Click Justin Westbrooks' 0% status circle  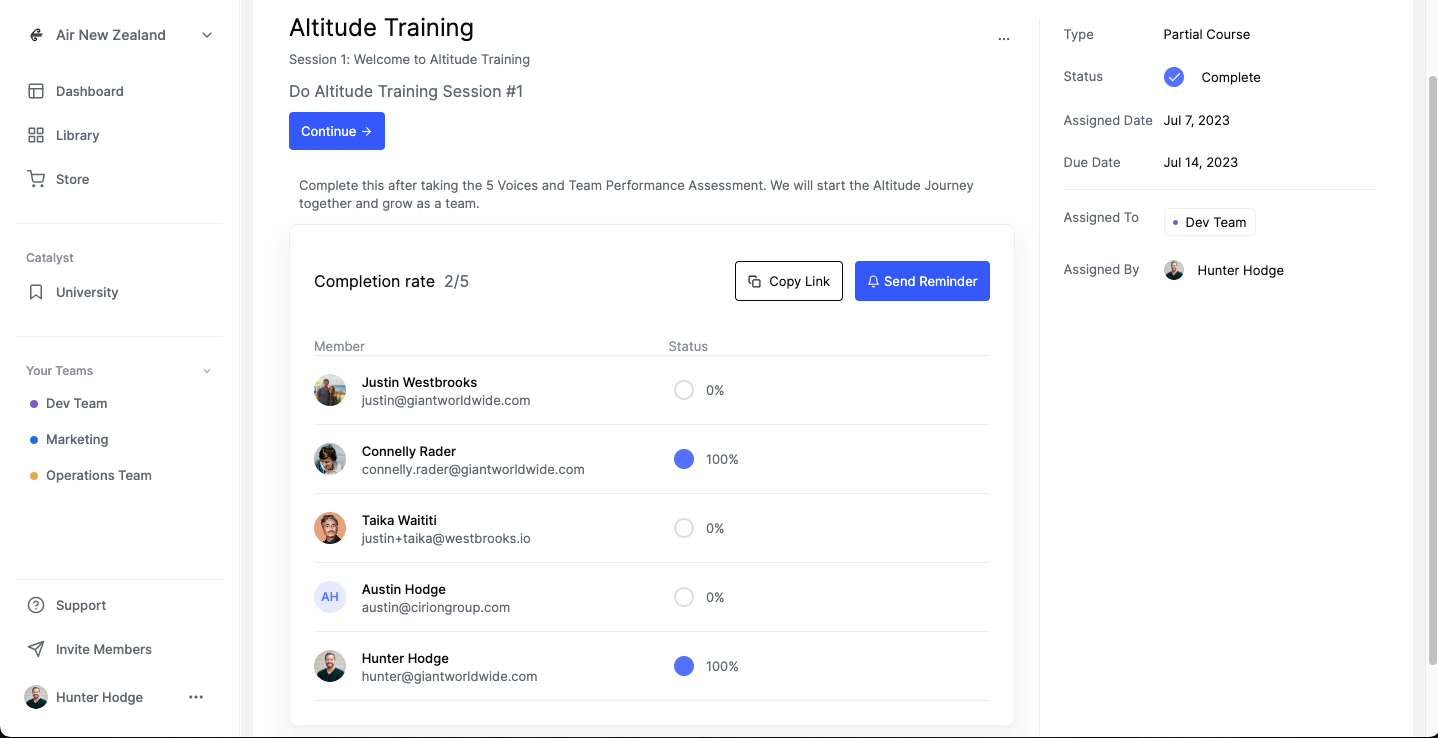[x=684, y=390]
